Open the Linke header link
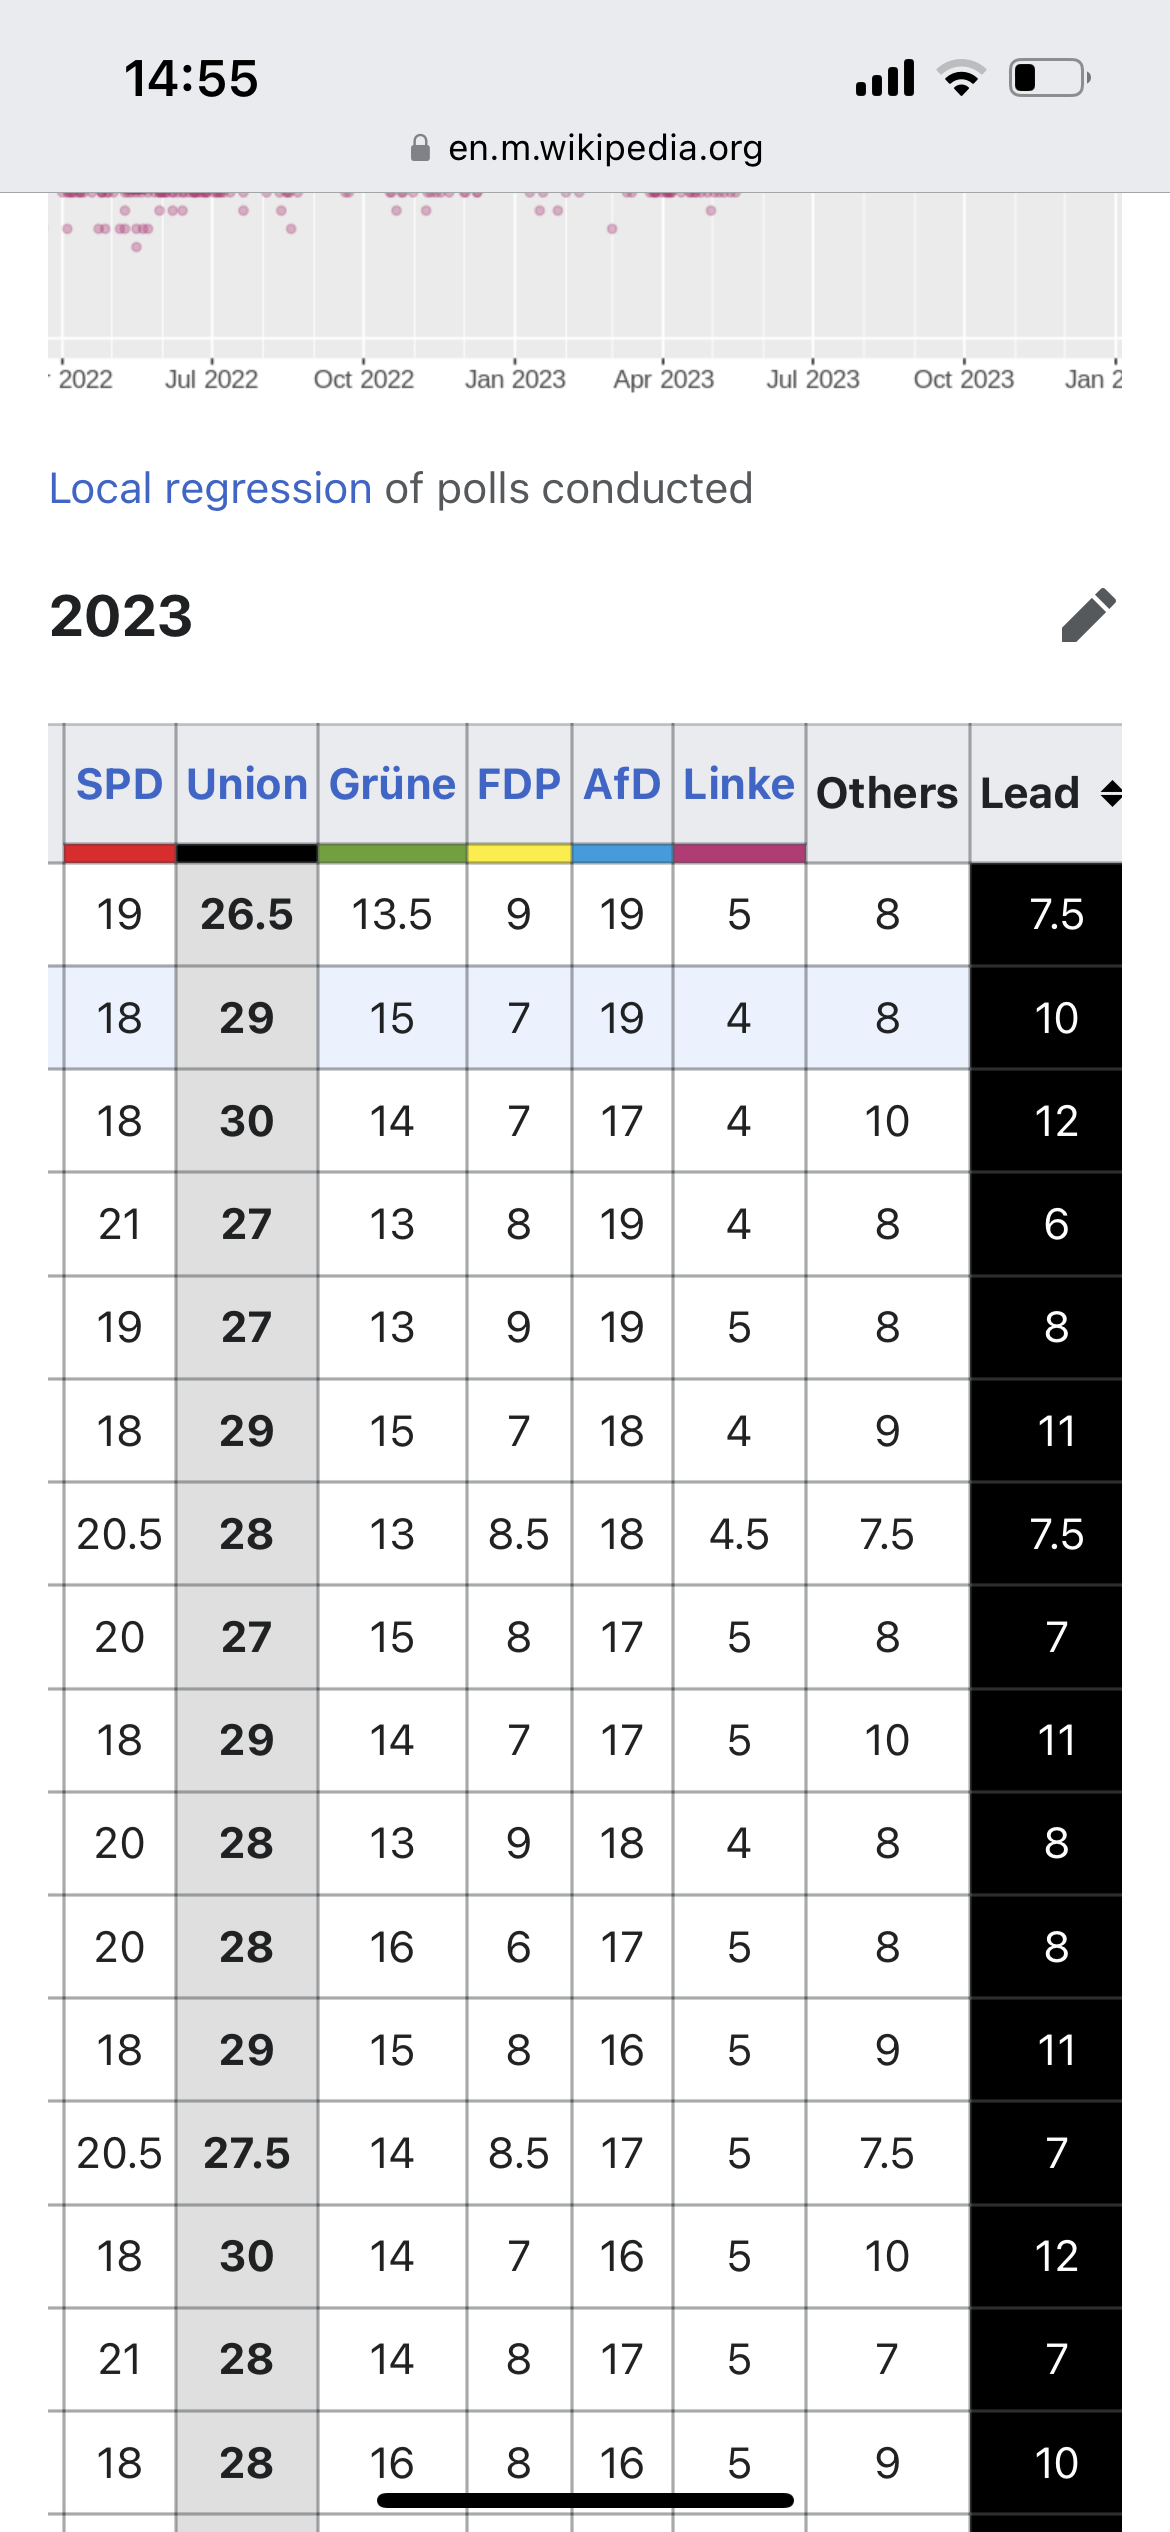Viewport: 1170px width, 2532px height. 739,784
